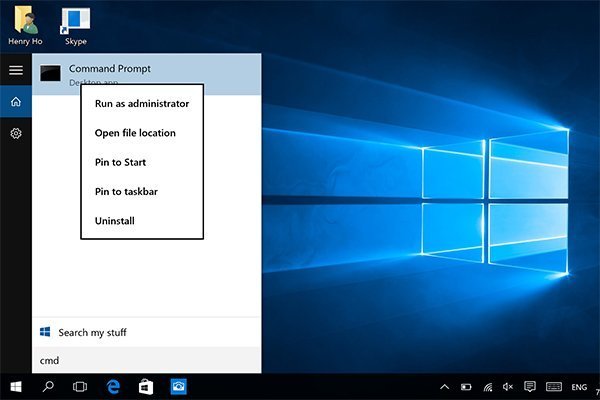Choose Pin to Start option
The image size is (600, 400).
(121, 162)
